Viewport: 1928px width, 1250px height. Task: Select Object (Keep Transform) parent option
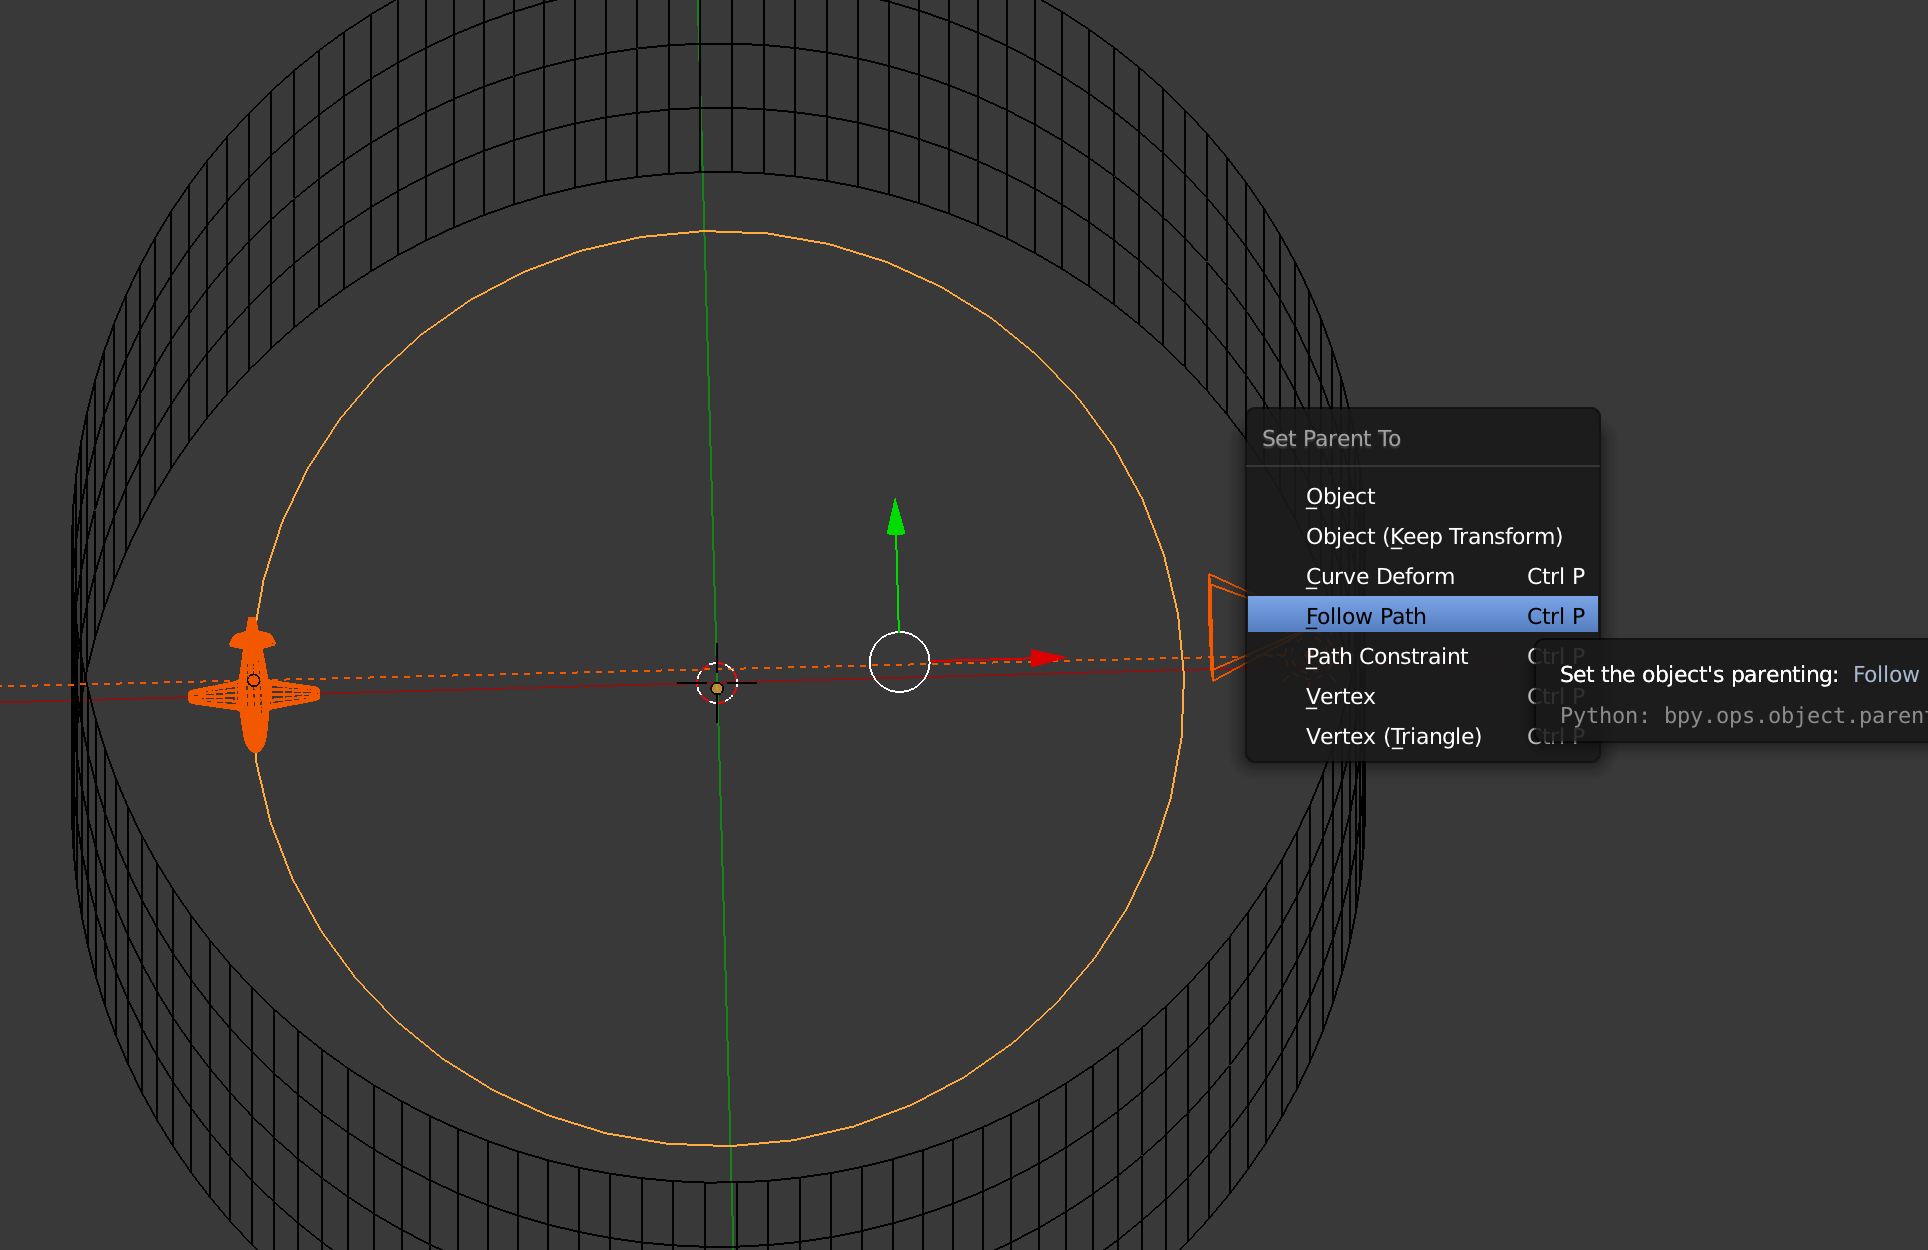pos(1422,536)
